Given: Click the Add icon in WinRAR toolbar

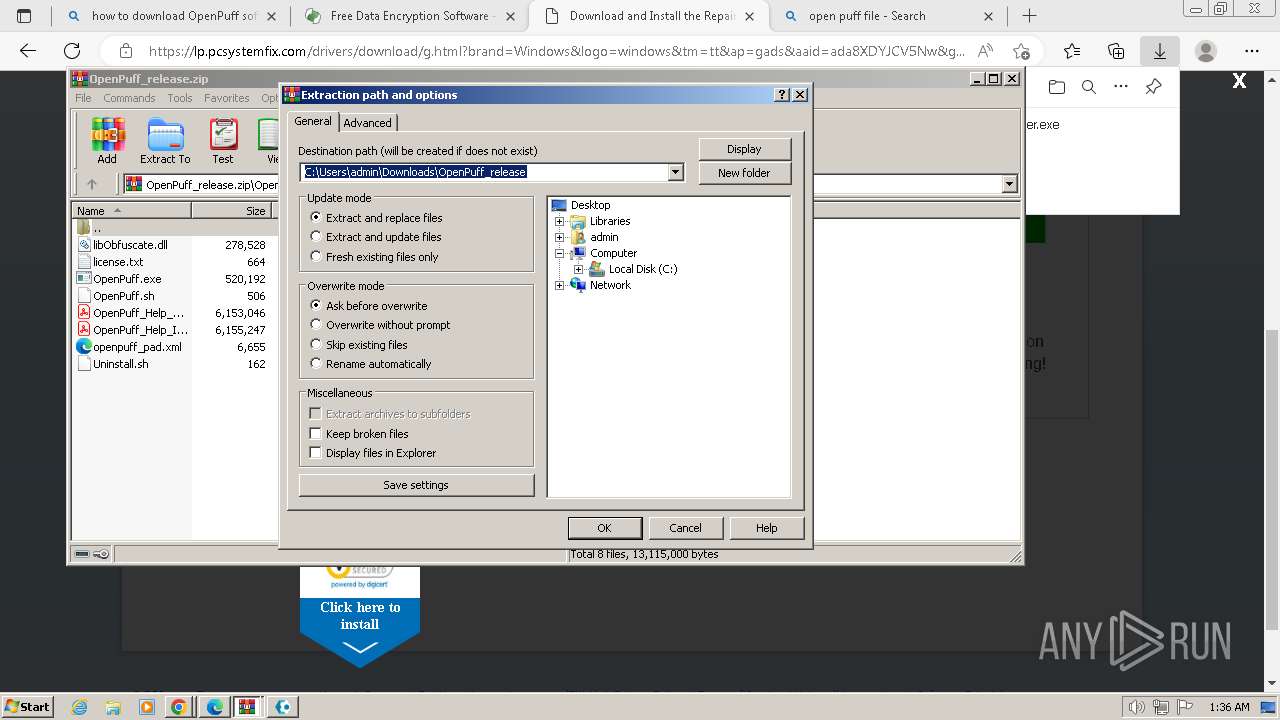Looking at the screenshot, I should tap(107, 140).
